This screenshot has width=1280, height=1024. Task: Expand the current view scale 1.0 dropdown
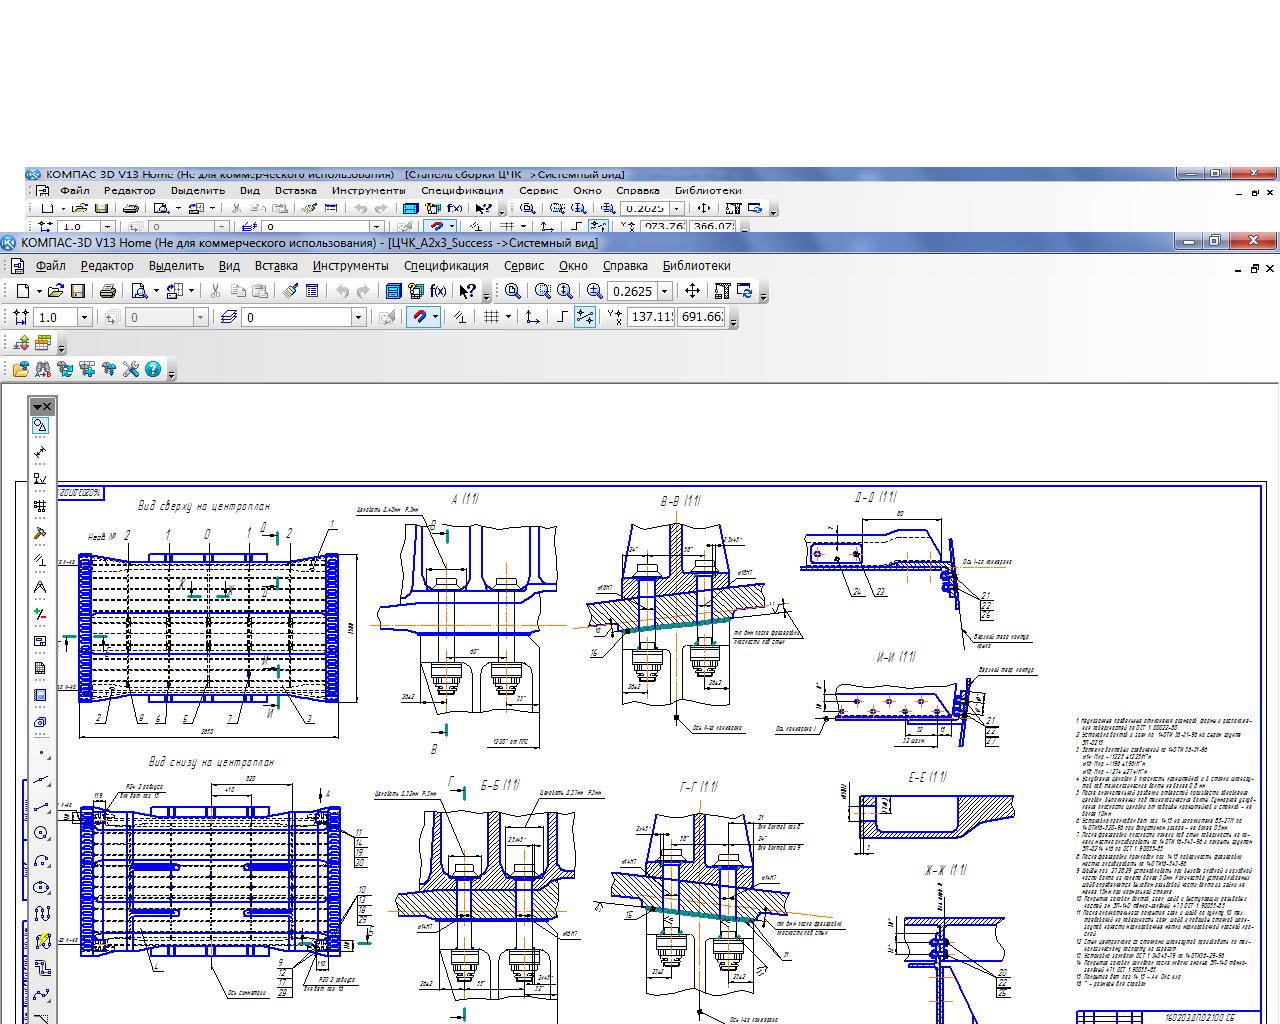pyautogui.click(x=84, y=317)
